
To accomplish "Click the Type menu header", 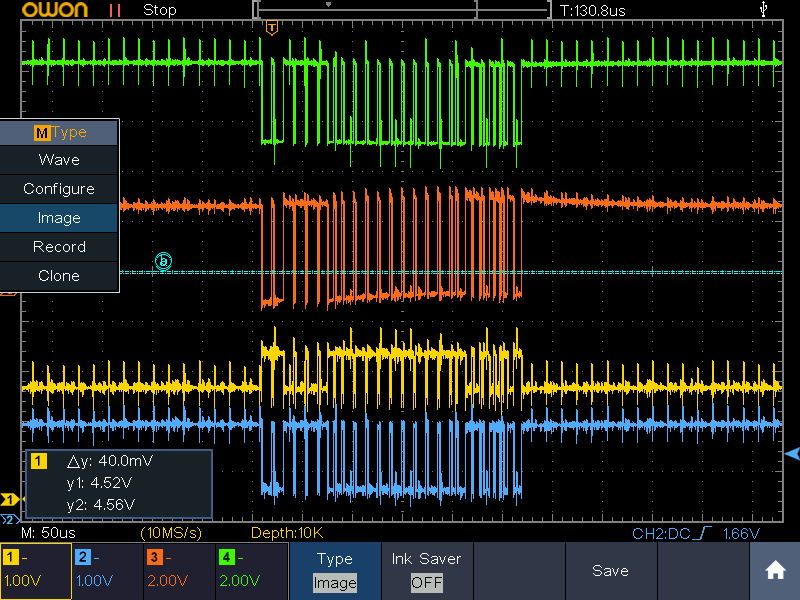I will click(x=59, y=133).
